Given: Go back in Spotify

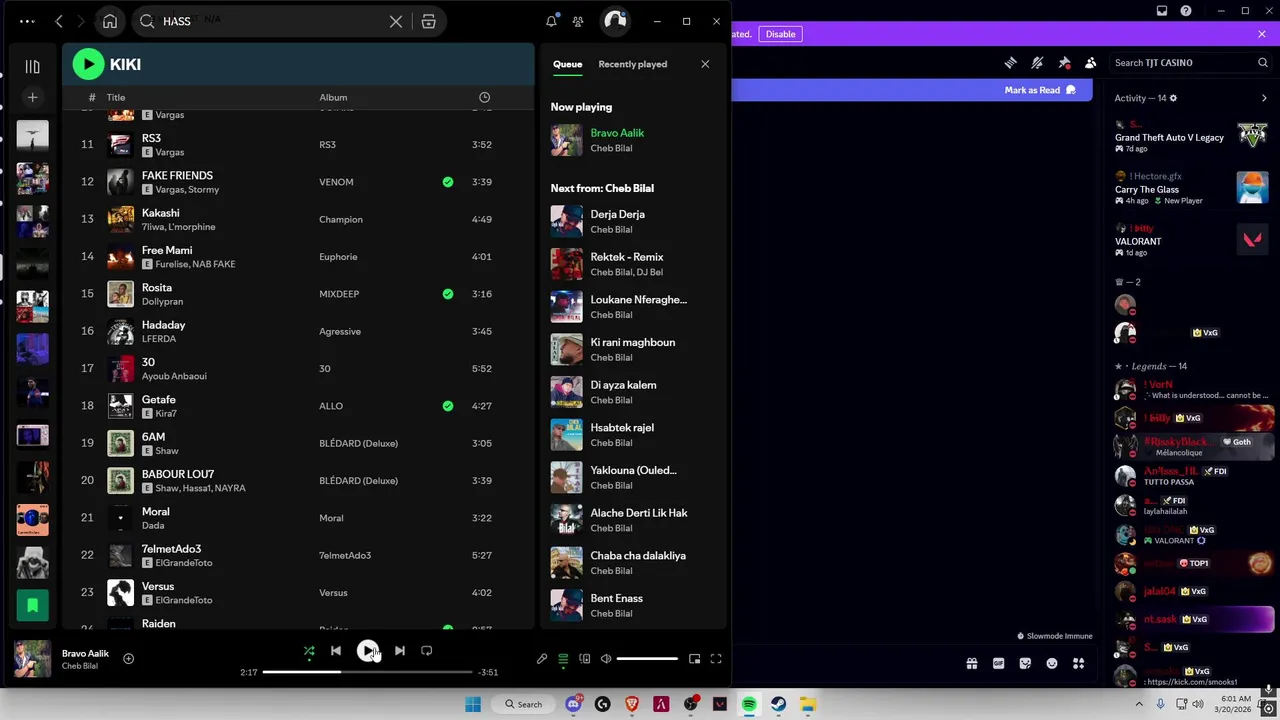Looking at the screenshot, I should click(x=59, y=21).
